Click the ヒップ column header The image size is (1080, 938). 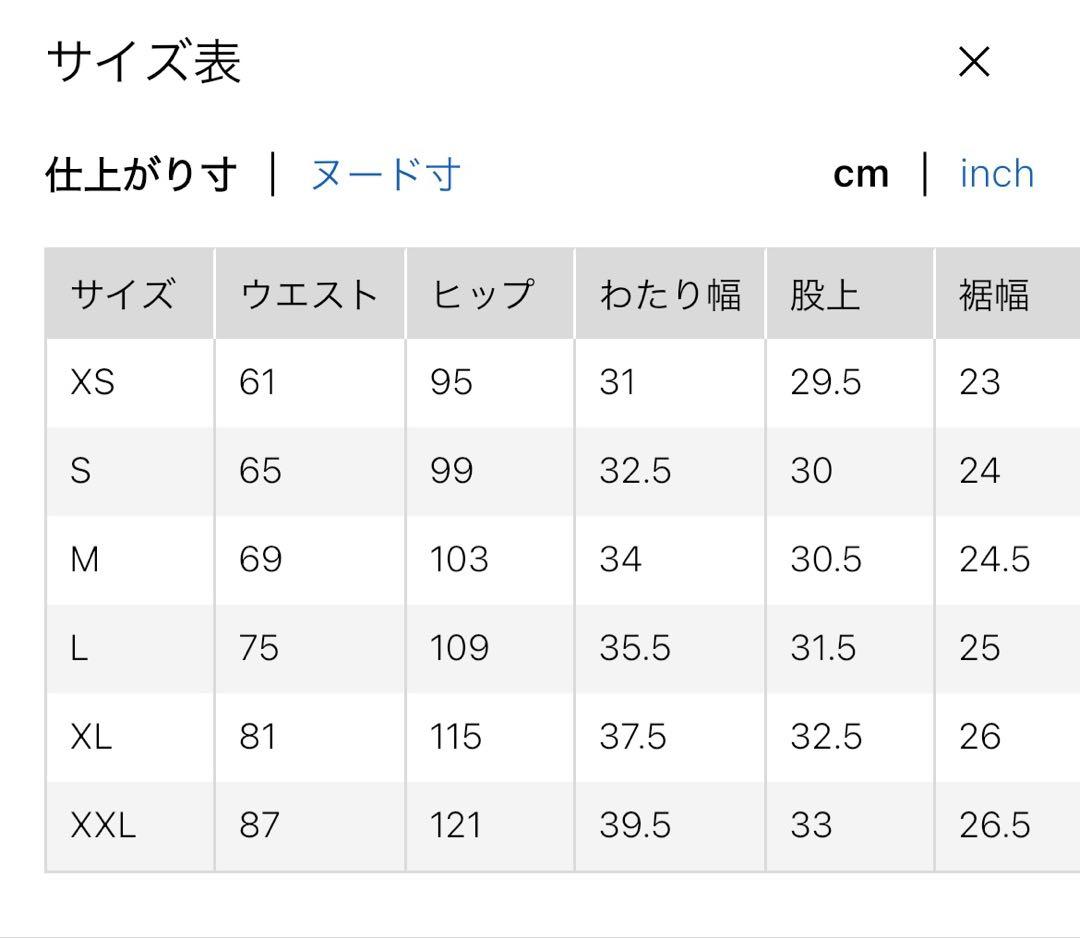483,295
